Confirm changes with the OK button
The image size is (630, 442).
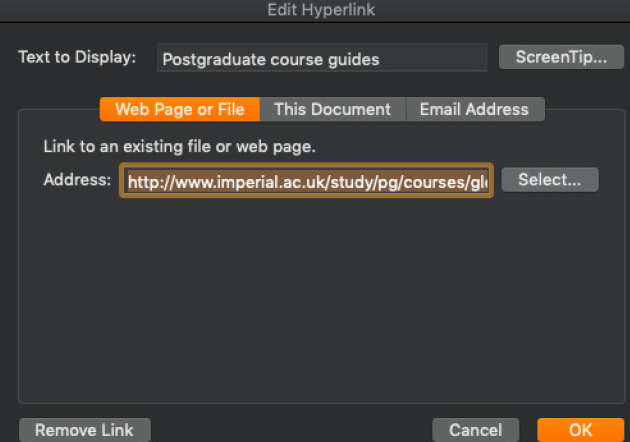[x=580, y=430]
